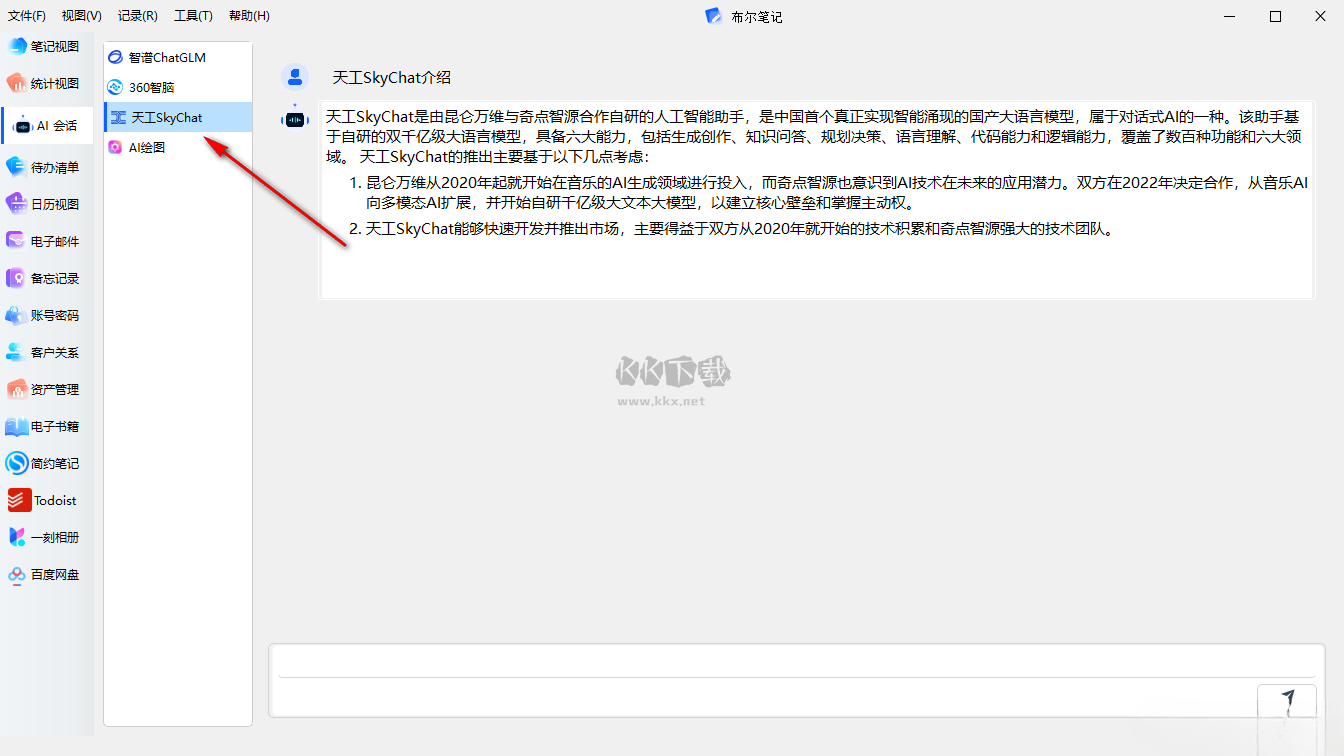Click the 智谱ChatGLM logo icon
The image size is (1344, 756).
pos(115,57)
